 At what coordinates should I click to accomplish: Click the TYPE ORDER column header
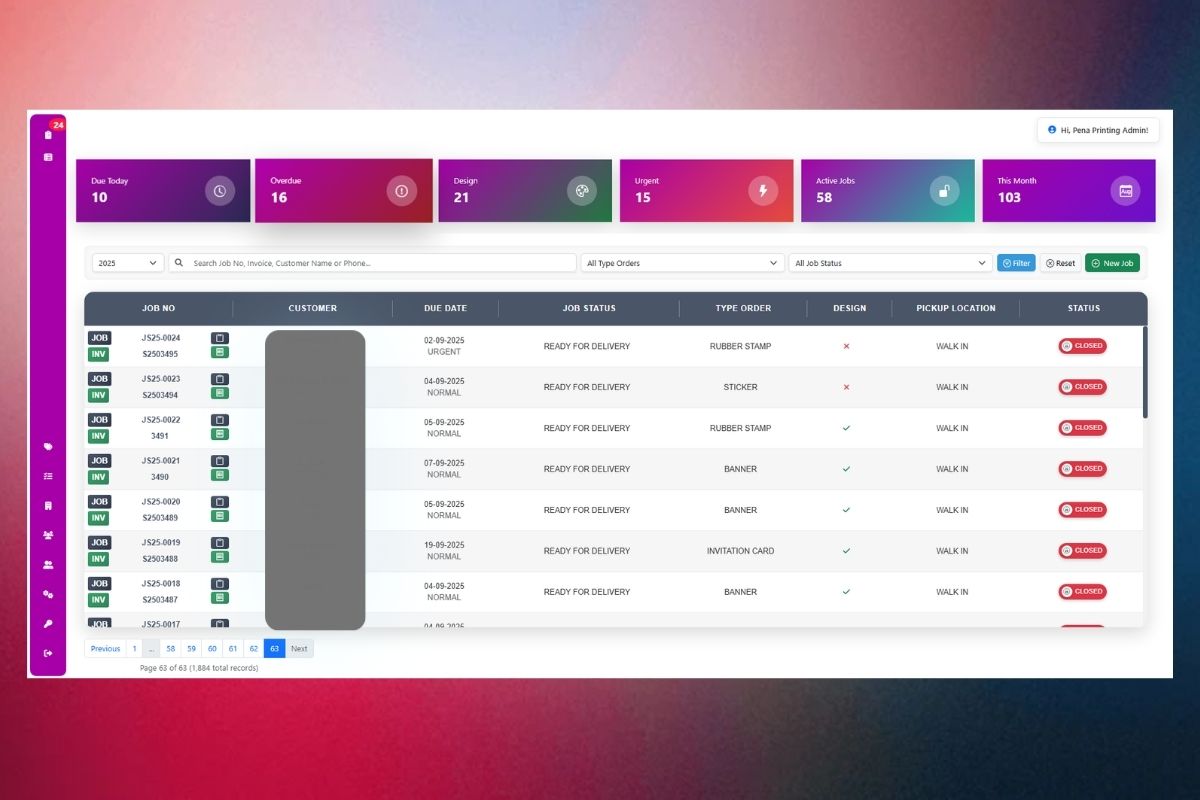[743, 308]
